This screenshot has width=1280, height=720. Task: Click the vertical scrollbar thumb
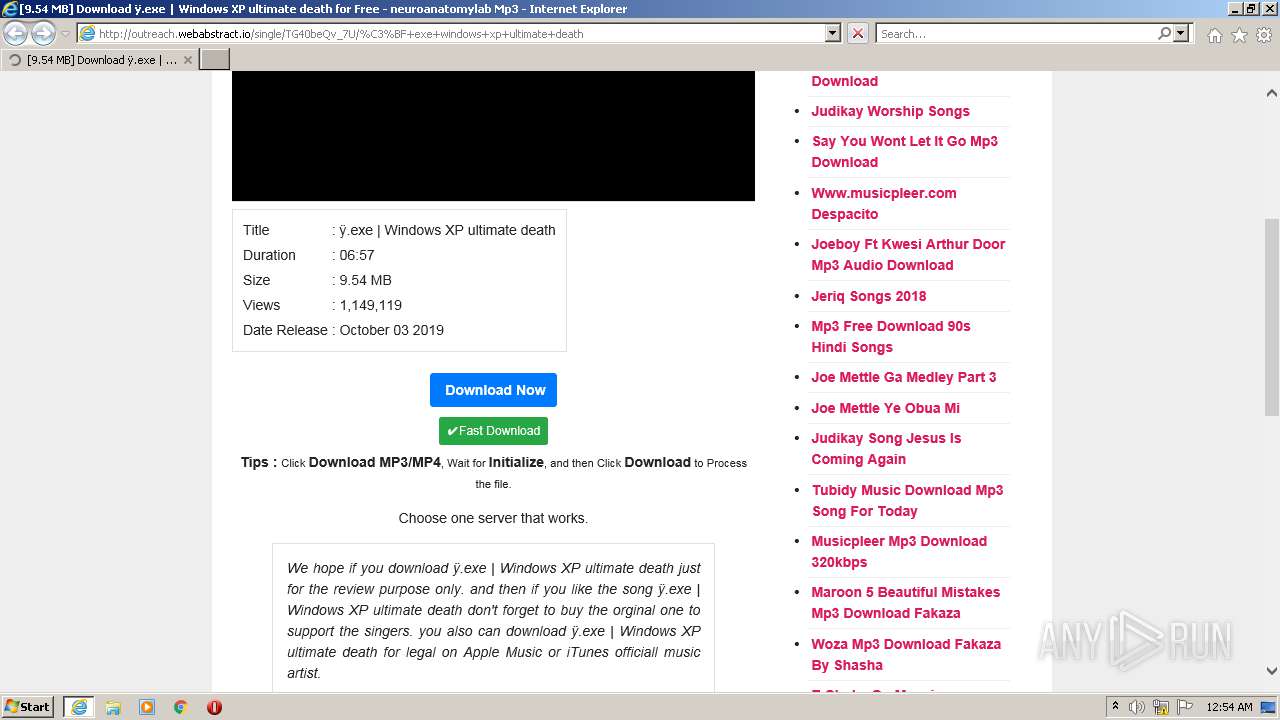tap(1271, 316)
